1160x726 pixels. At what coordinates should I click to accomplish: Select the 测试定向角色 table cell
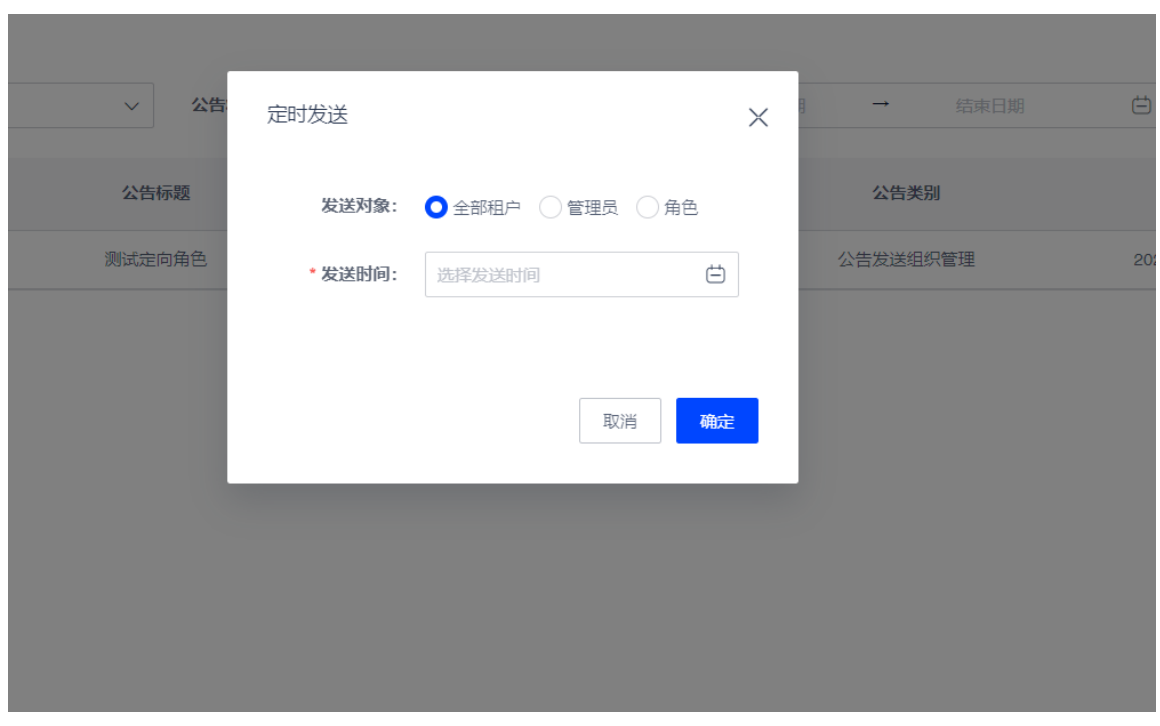[x=155, y=259]
